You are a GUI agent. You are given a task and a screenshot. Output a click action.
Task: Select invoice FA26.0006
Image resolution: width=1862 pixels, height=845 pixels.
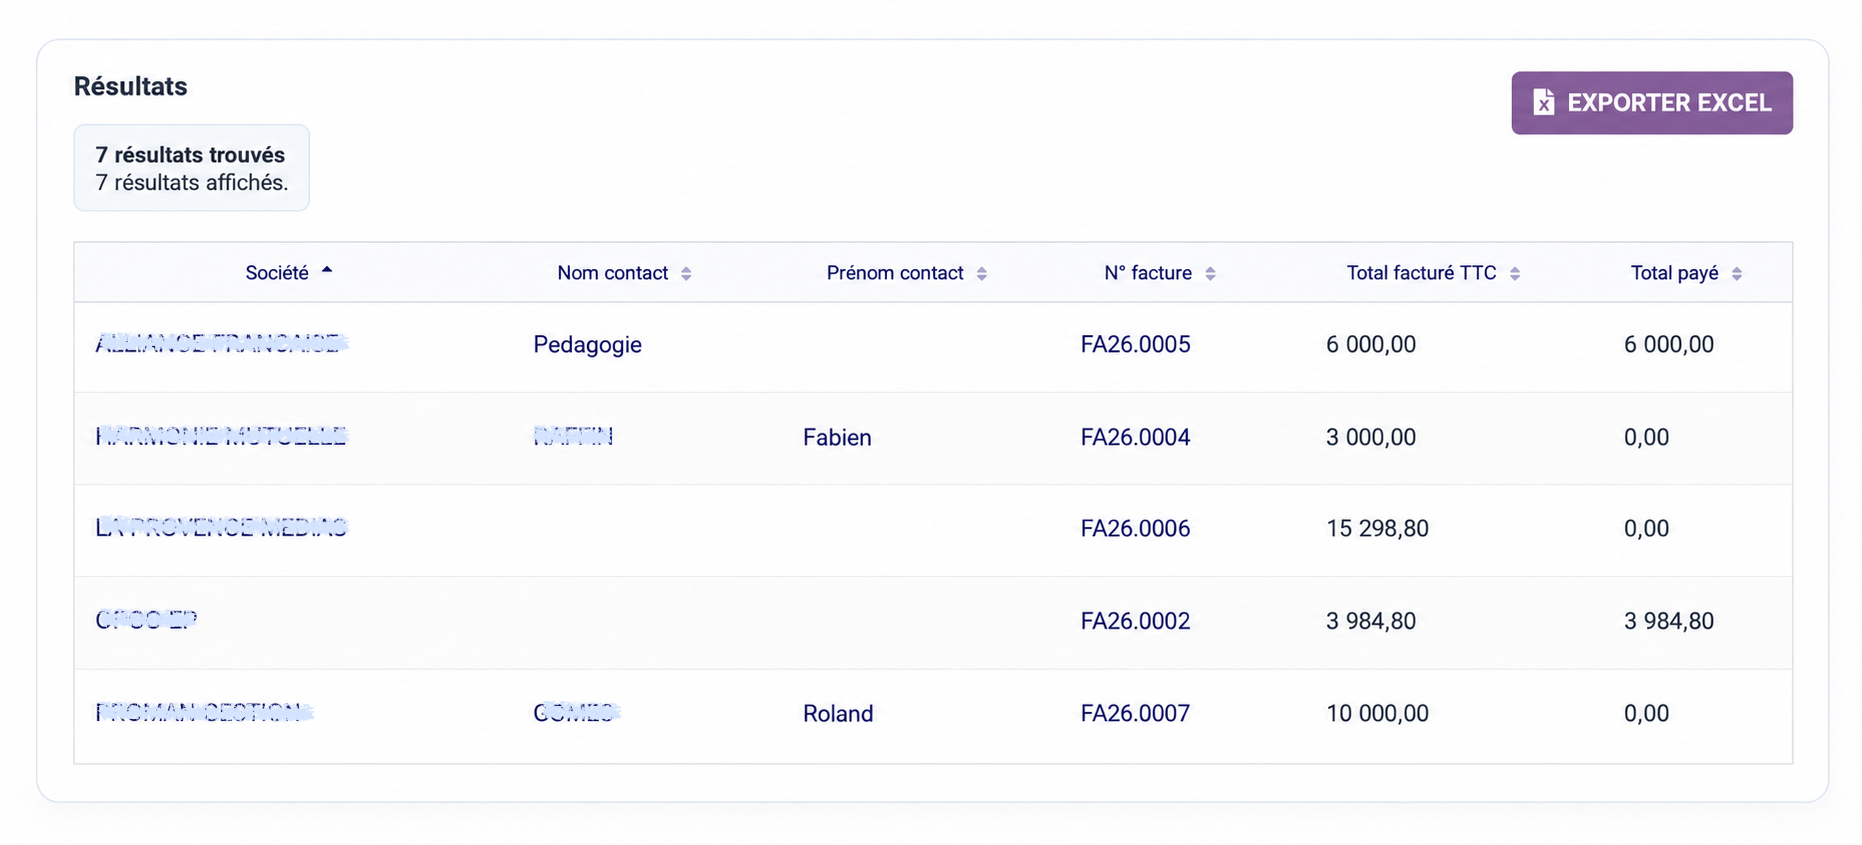[x=1135, y=528]
